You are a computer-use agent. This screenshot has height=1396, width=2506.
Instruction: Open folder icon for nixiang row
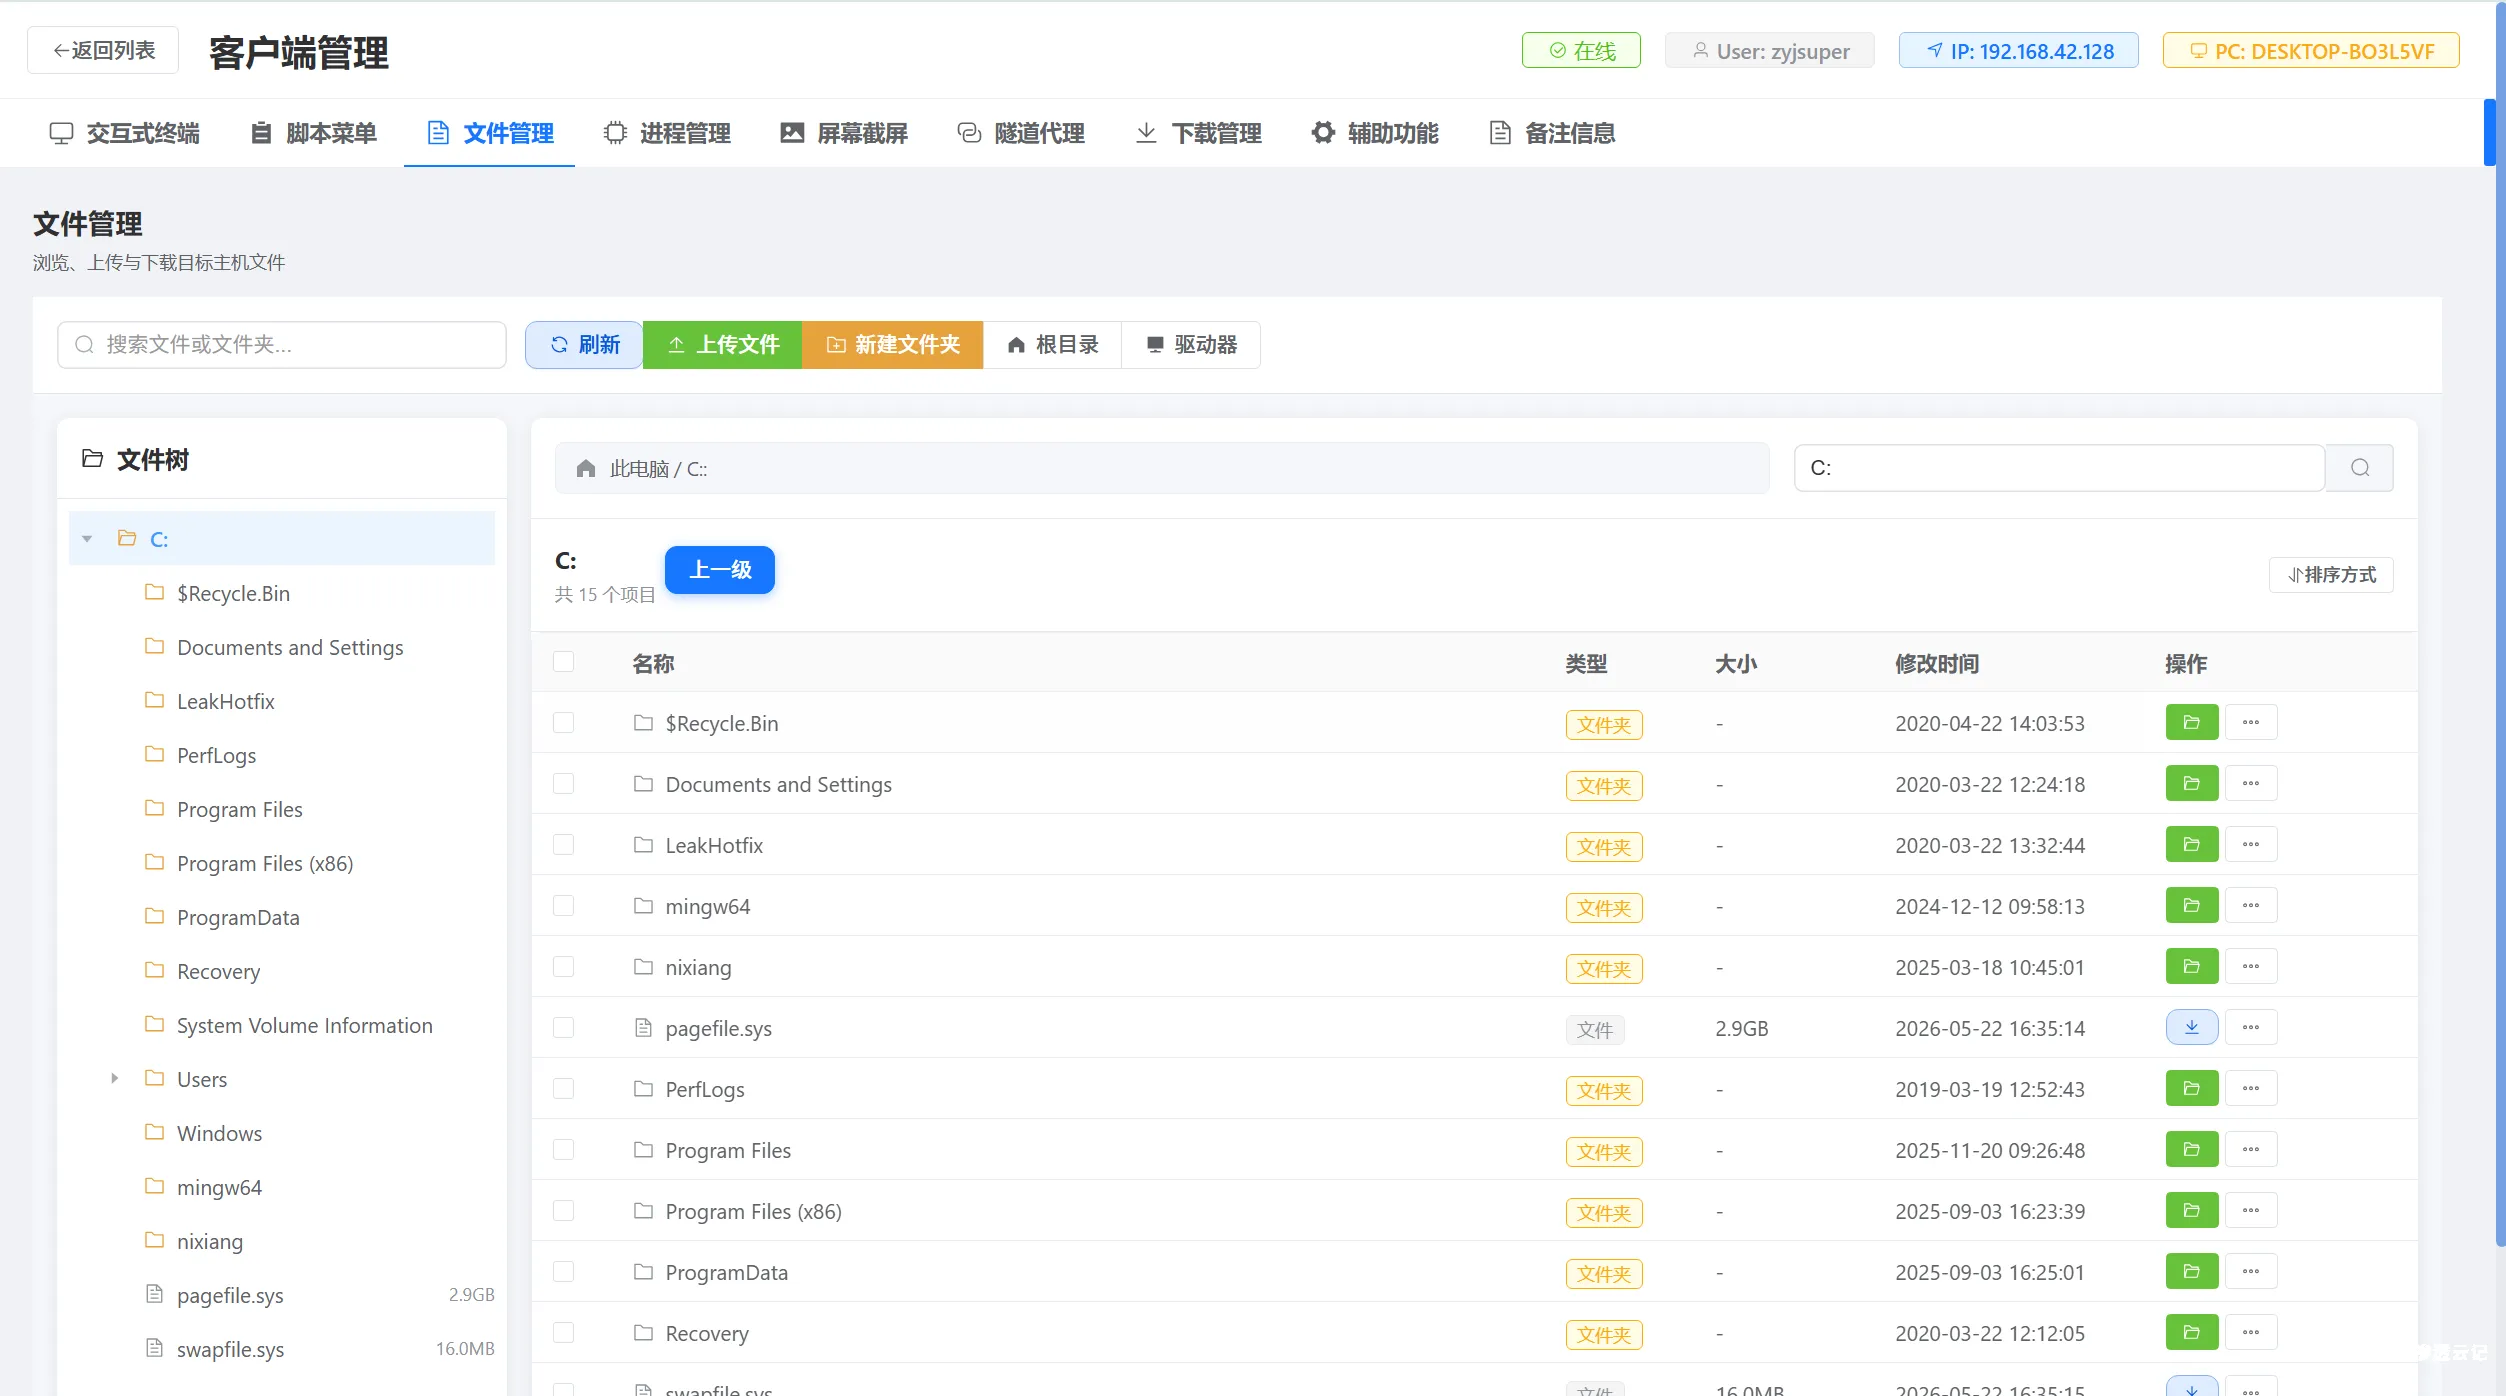(x=2191, y=966)
